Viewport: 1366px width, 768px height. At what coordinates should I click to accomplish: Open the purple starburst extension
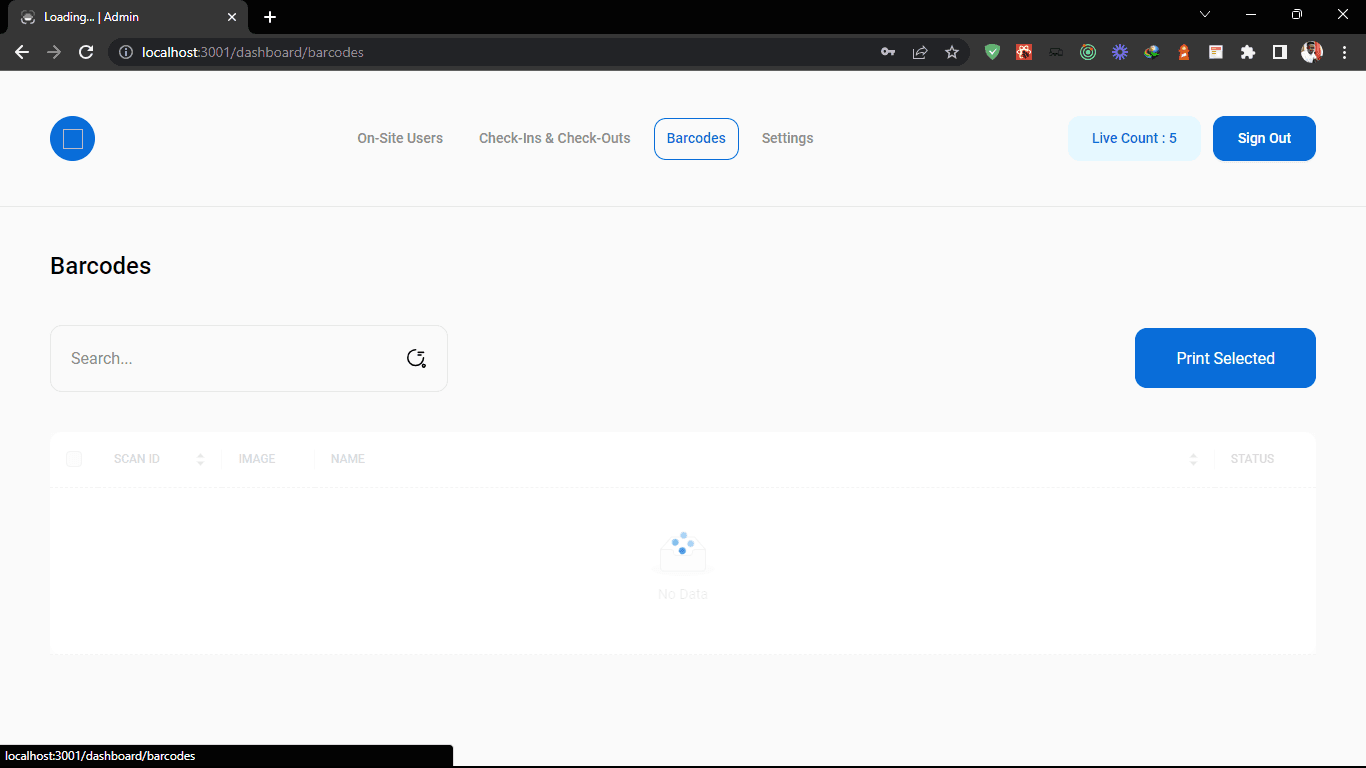pos(1120,52)
